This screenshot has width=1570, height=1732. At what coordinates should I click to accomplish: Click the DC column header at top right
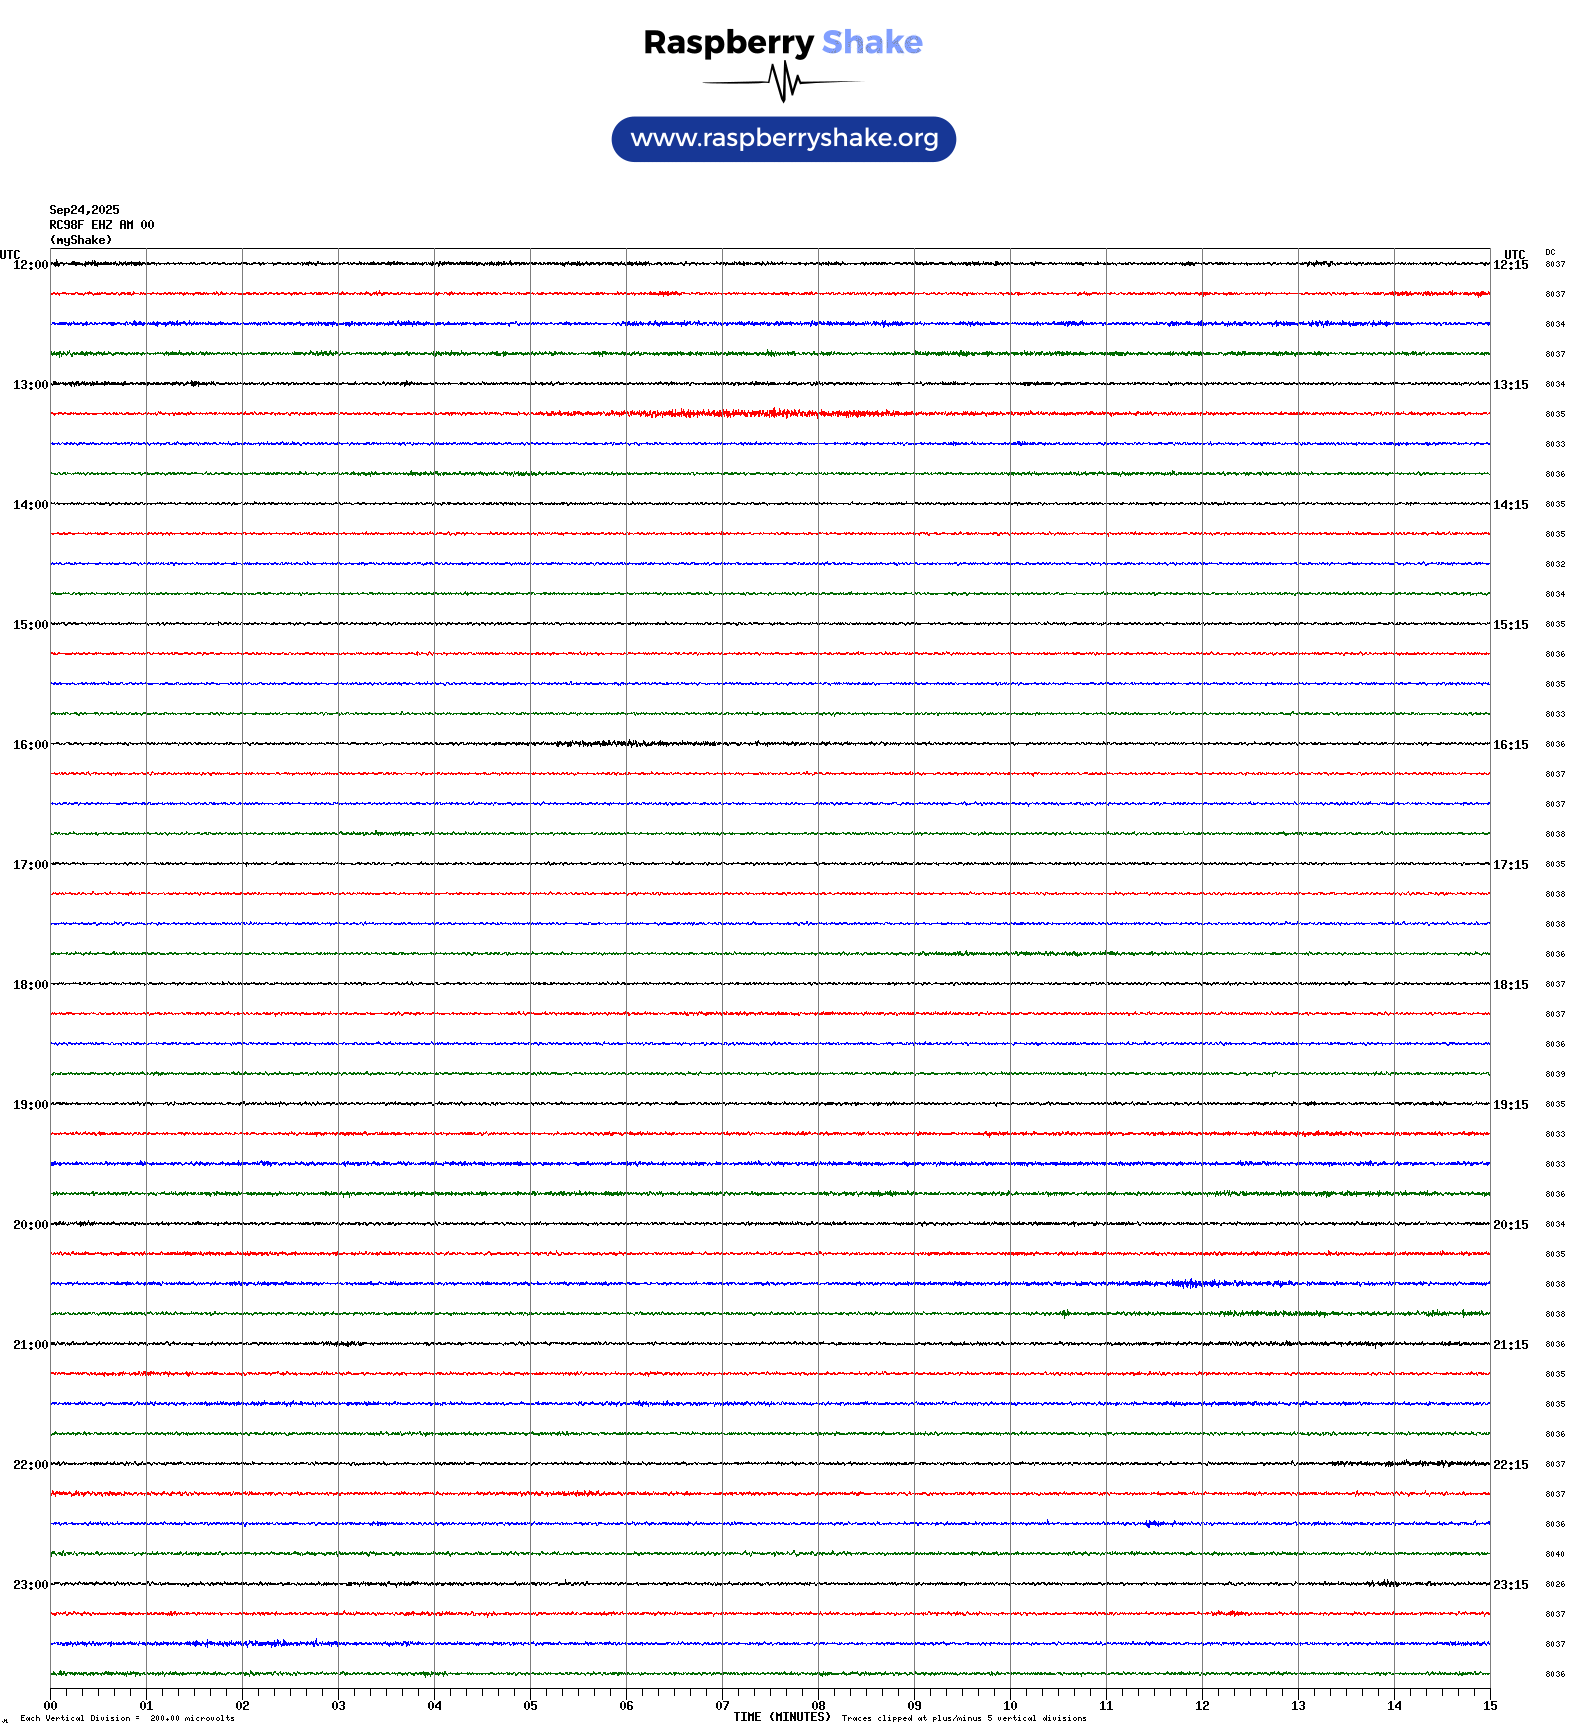pyautogui.click(x=1550, y=252)
